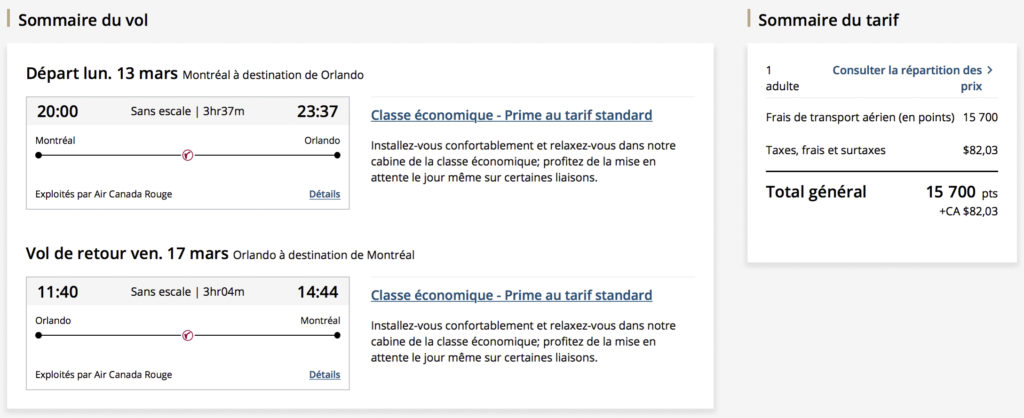Click the Orlando arrival dot on the outbound route
This screenshot has width=1024, height=418.
pos(337,155)
